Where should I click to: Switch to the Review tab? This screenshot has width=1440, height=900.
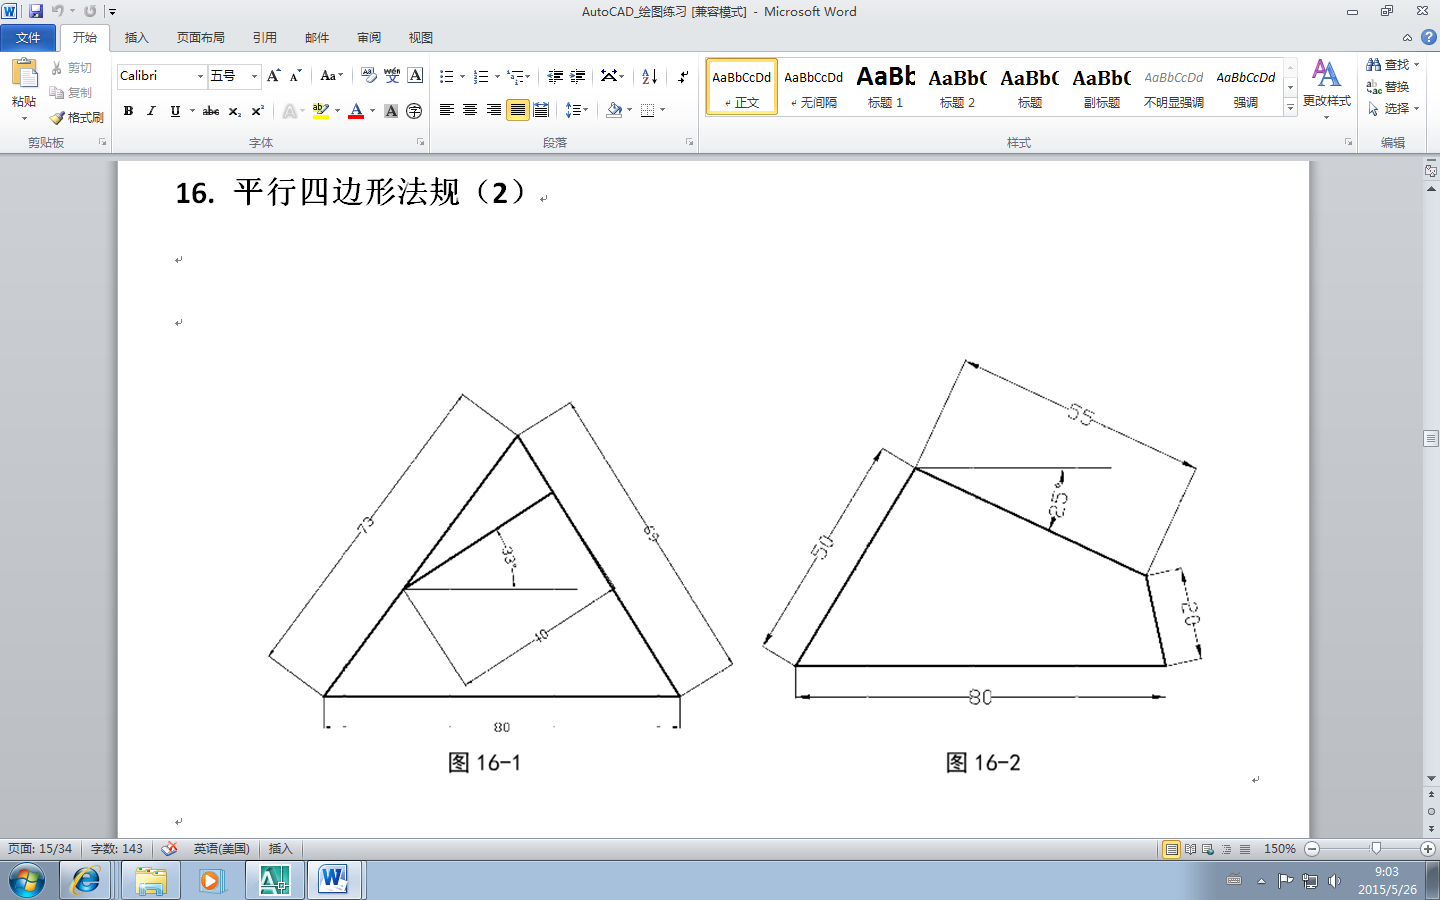coord(369,38)
